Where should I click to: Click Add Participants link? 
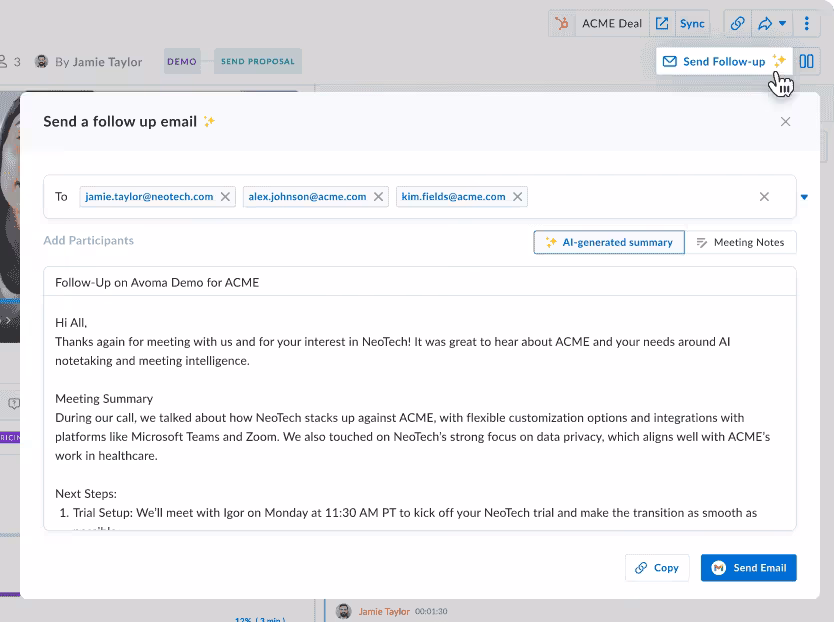click(x=88, y=241)
